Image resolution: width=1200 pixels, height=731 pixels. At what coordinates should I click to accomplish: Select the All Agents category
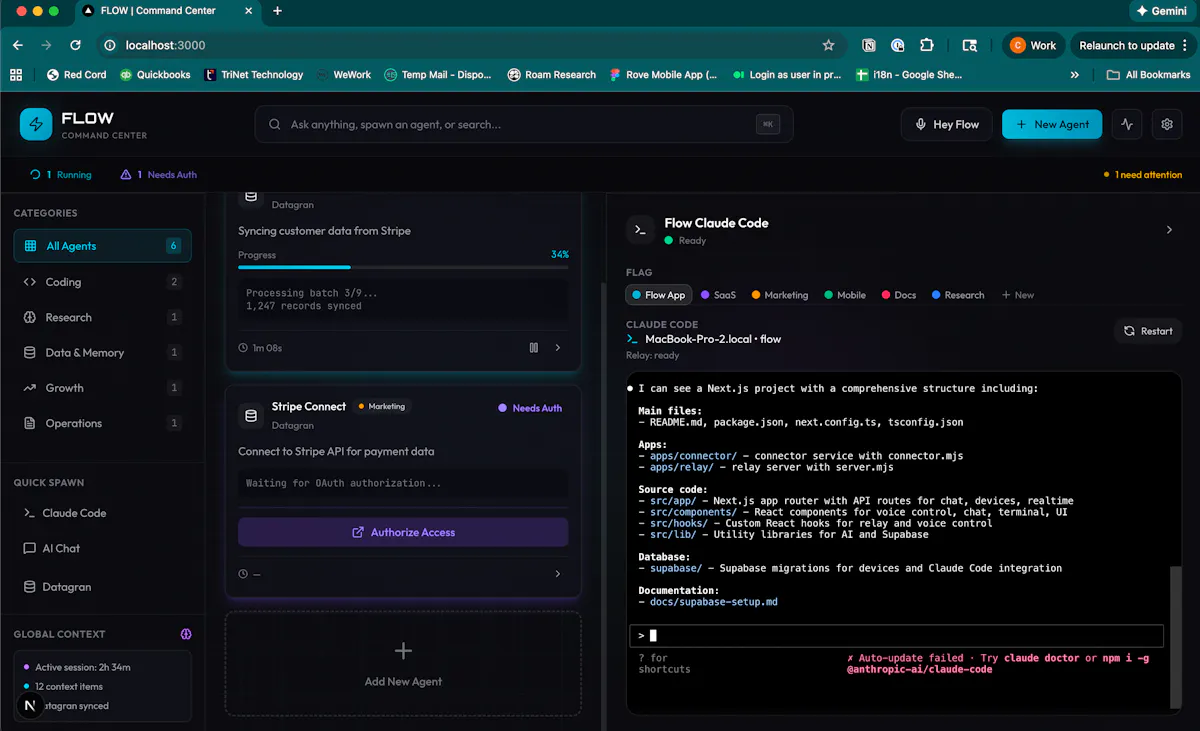click(102, 246)
